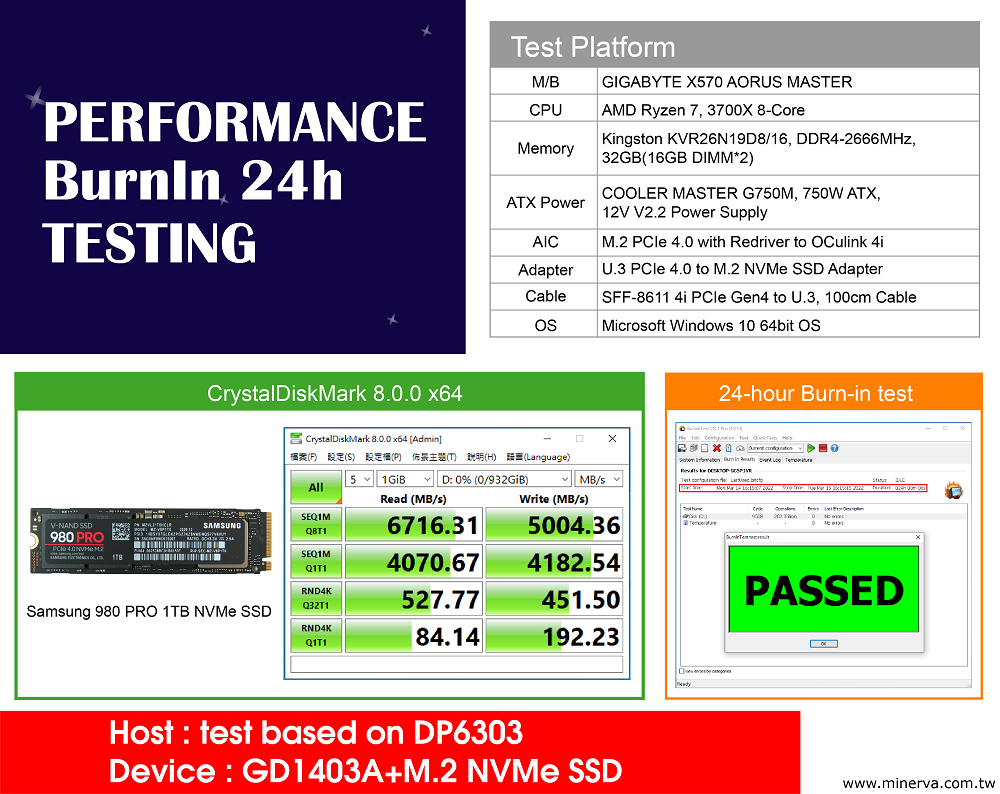Run the RND4K Q1T1 test
Viewport: 1000px width, 794px height.
click(x=316, y=635)
